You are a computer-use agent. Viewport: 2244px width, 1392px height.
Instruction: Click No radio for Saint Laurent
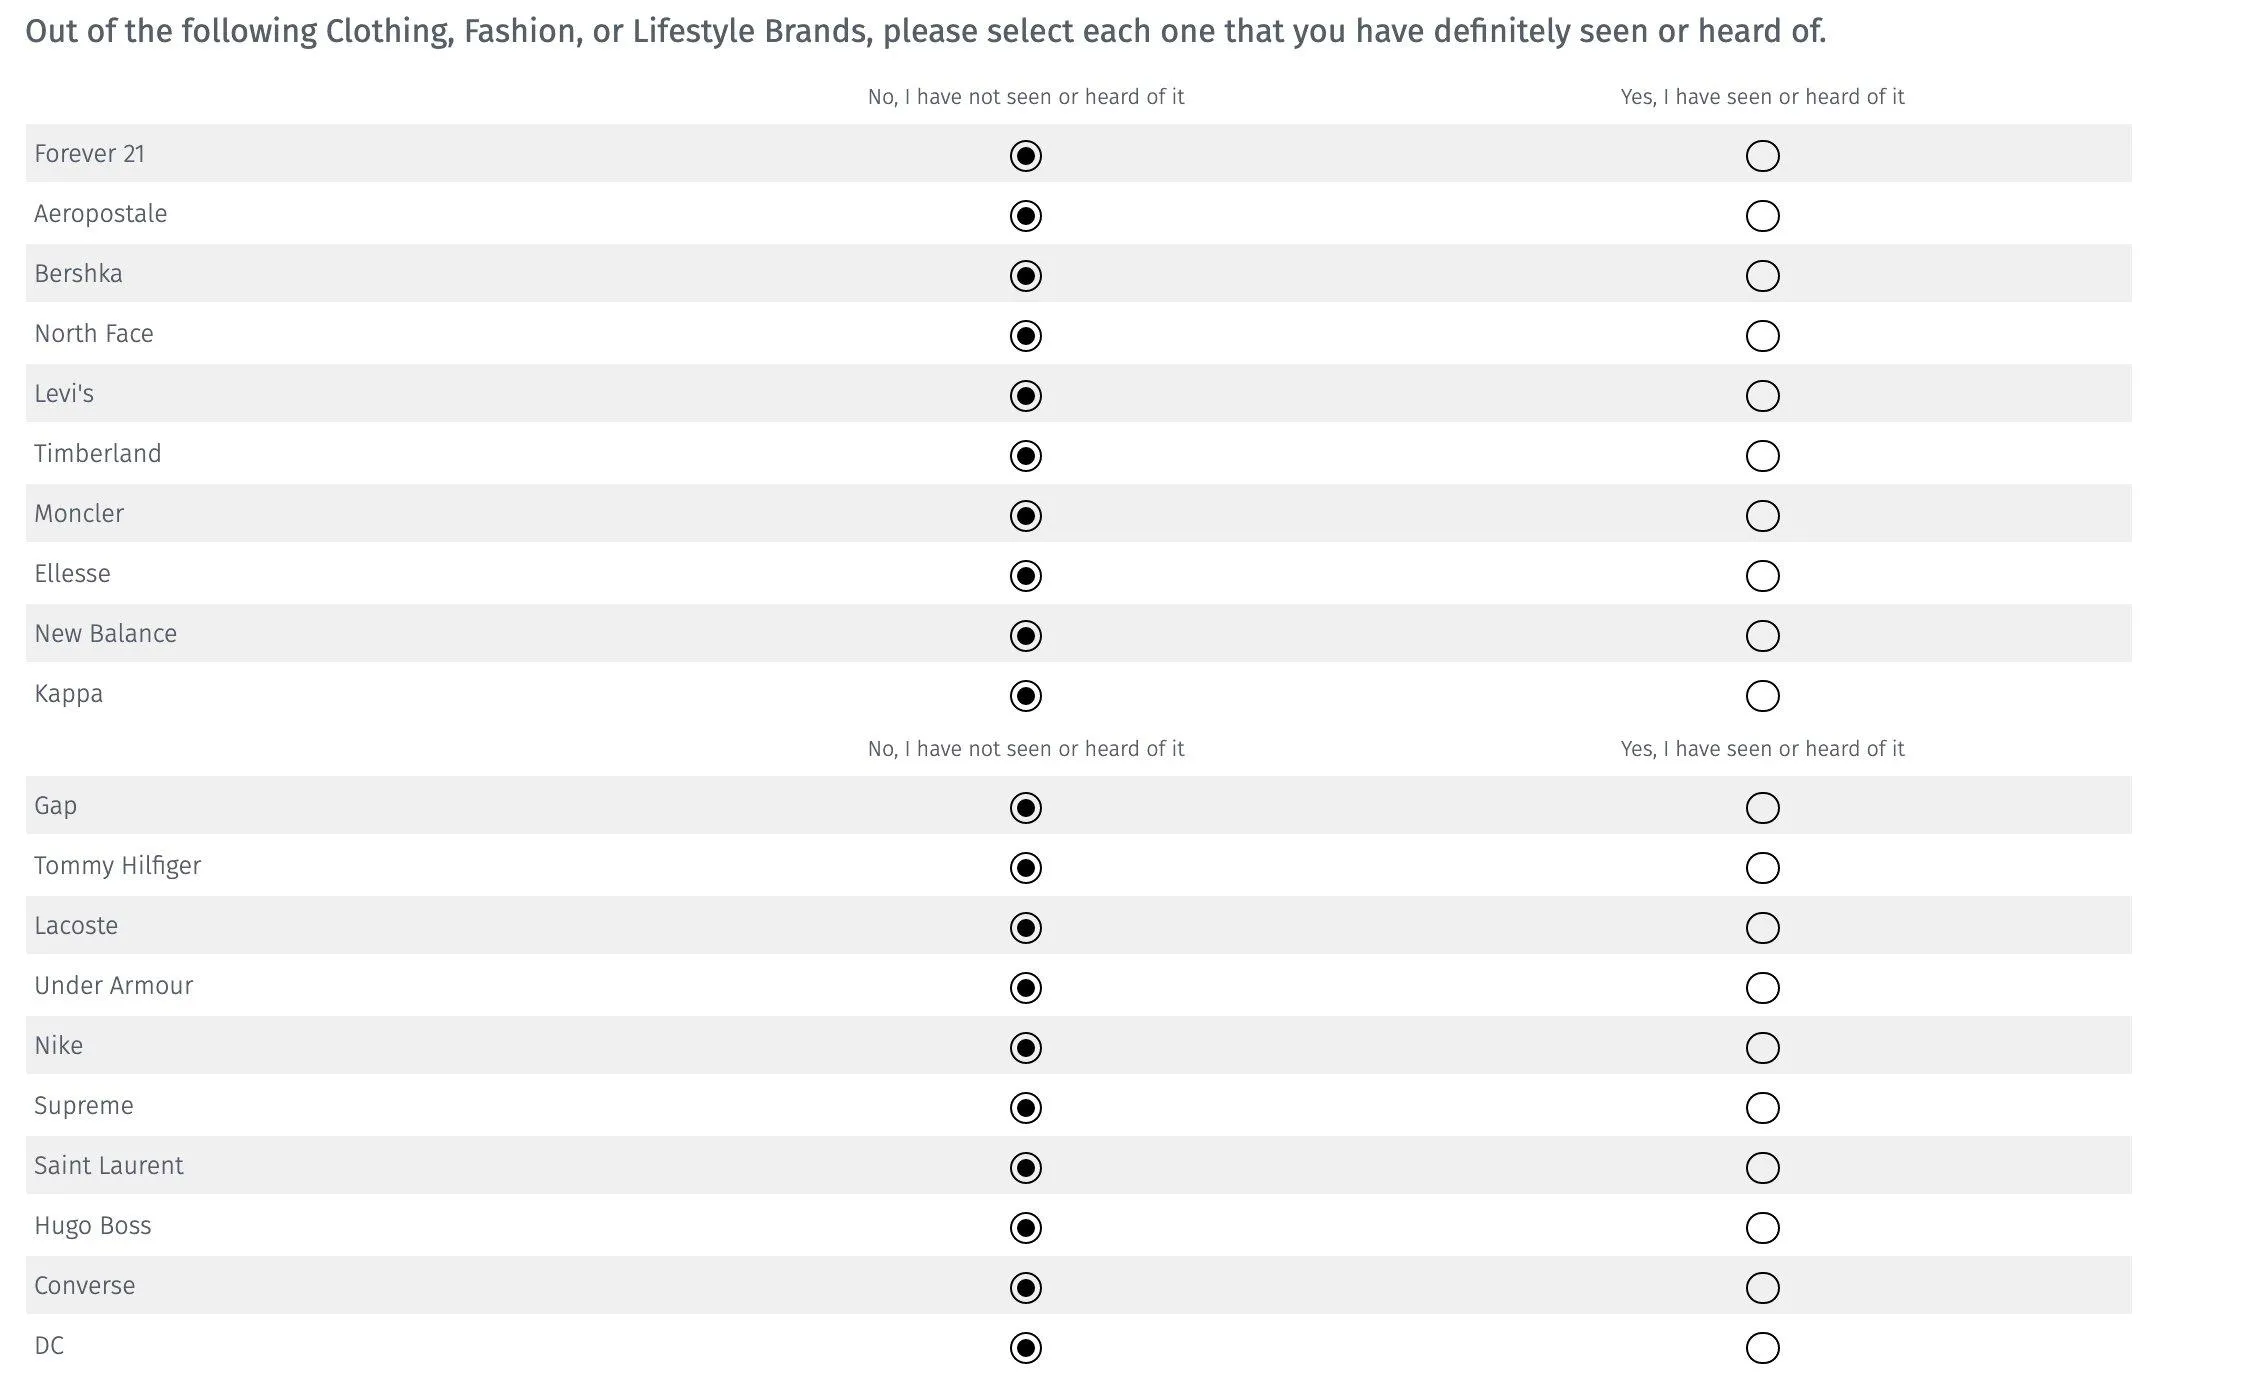pos(1026,1168)
